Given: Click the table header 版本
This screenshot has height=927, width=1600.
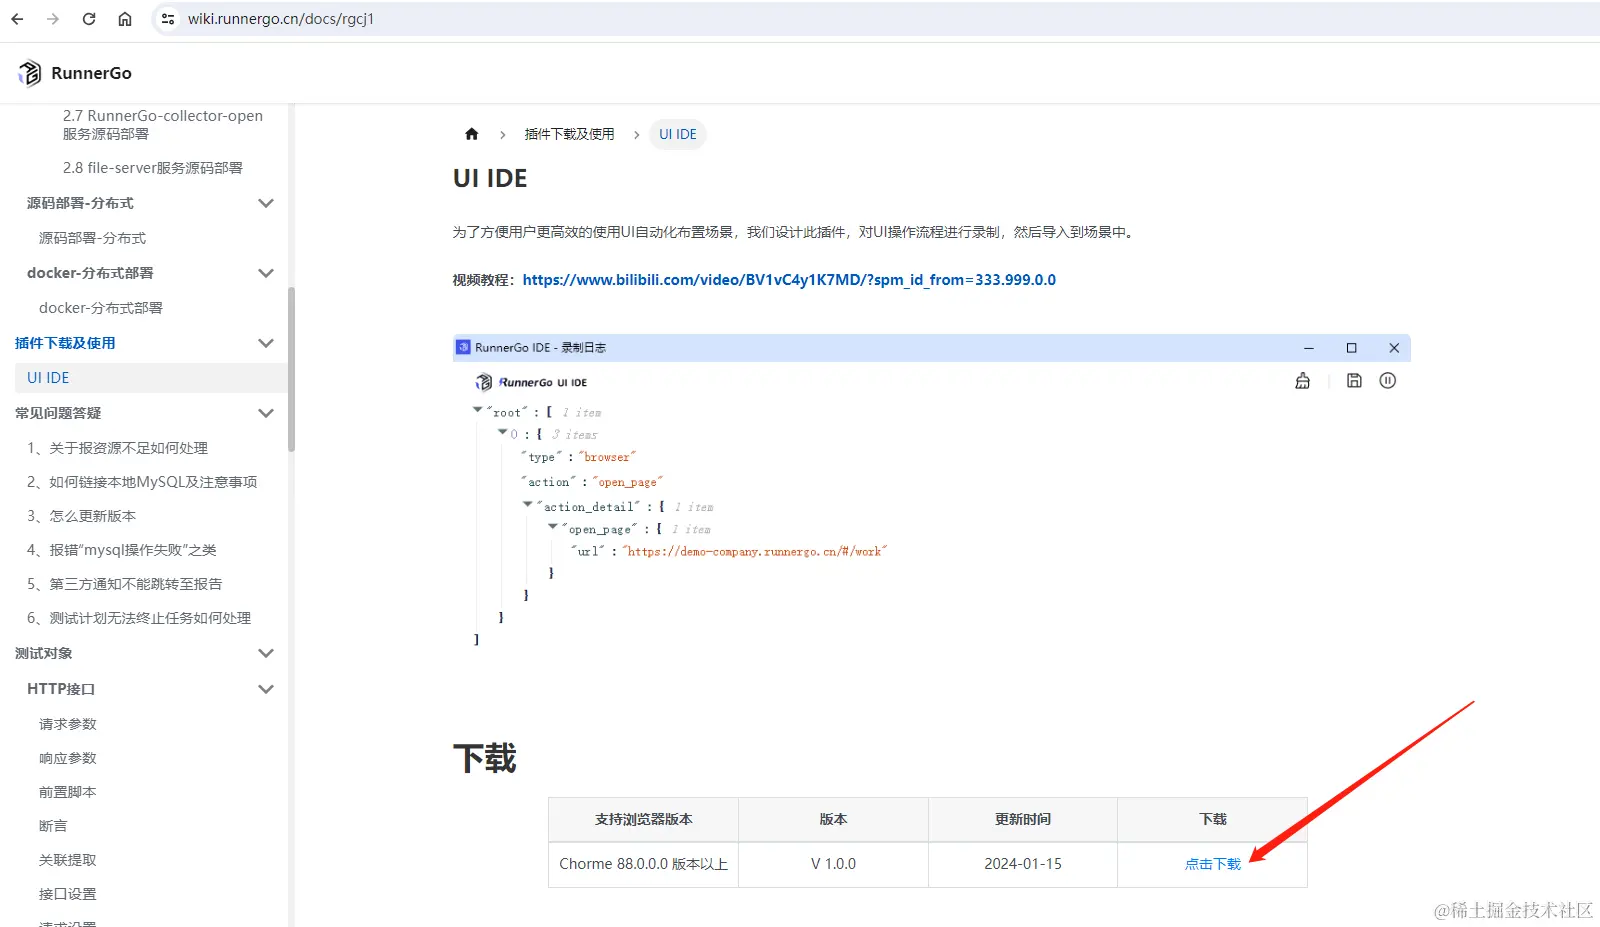Looking at the screenshot, I should point(833,819).
